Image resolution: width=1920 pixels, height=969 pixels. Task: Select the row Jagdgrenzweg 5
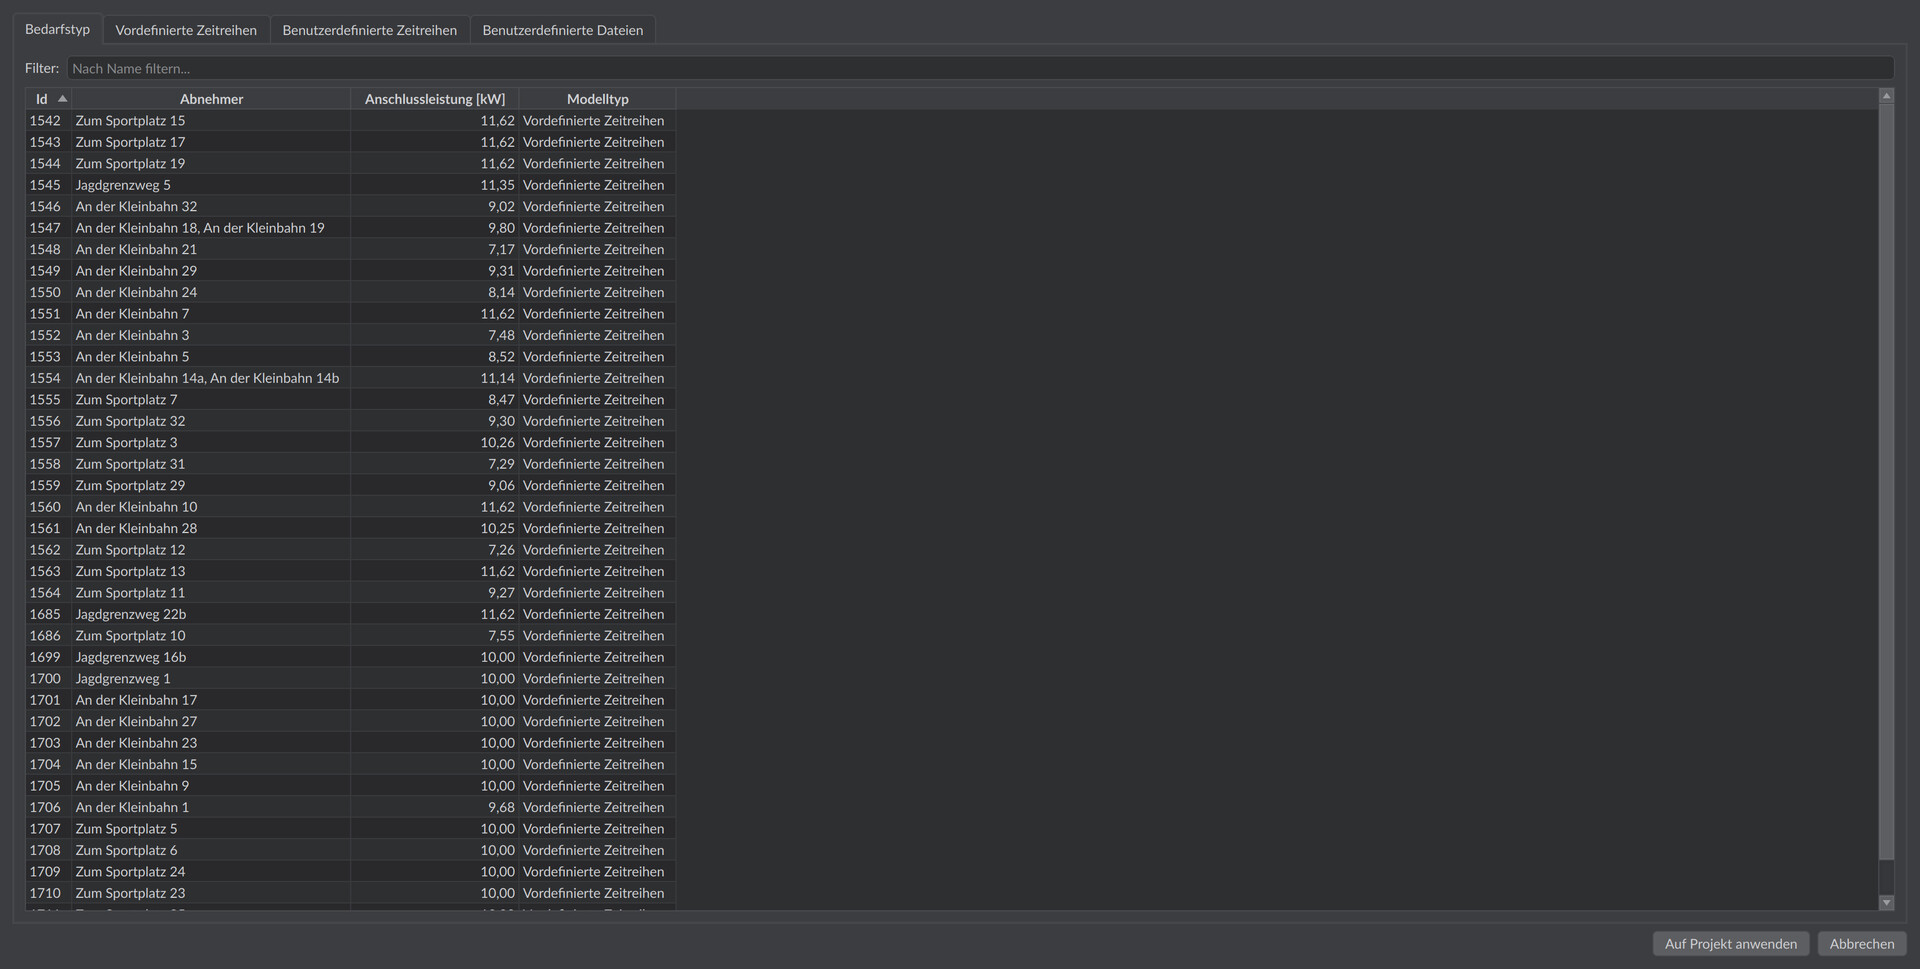(x=350, y=185)
